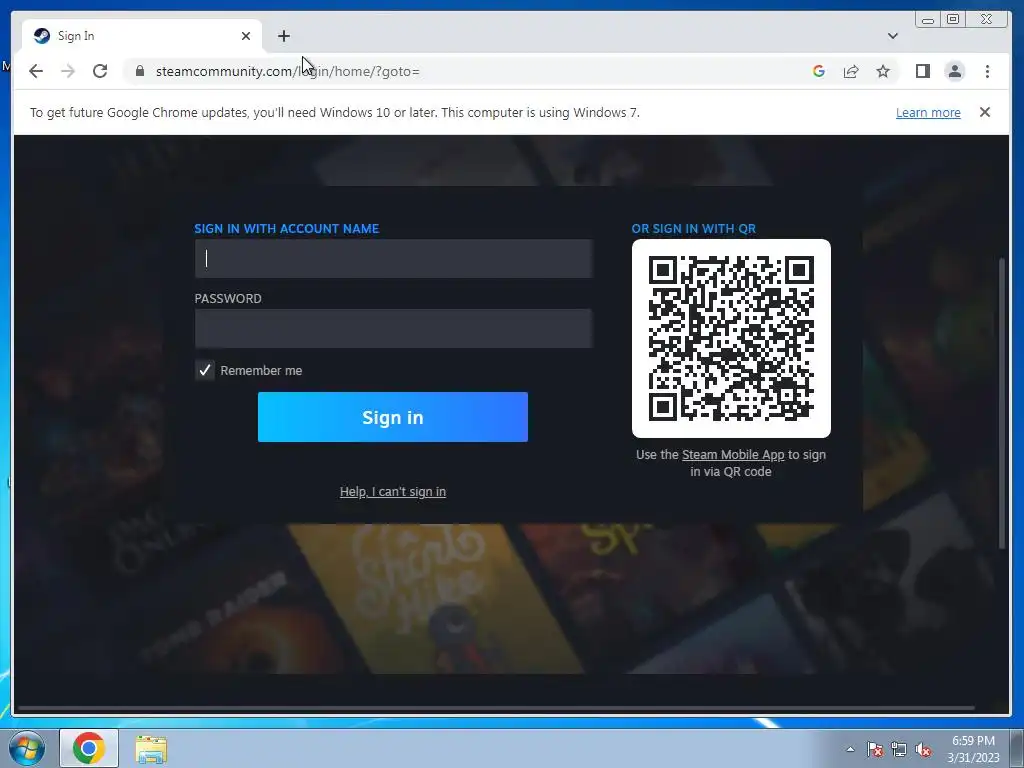Screen dimensions: 1024x768
Task: Click the OR SIGN IN WITH QR heading
Action: (x=694, y=229)
